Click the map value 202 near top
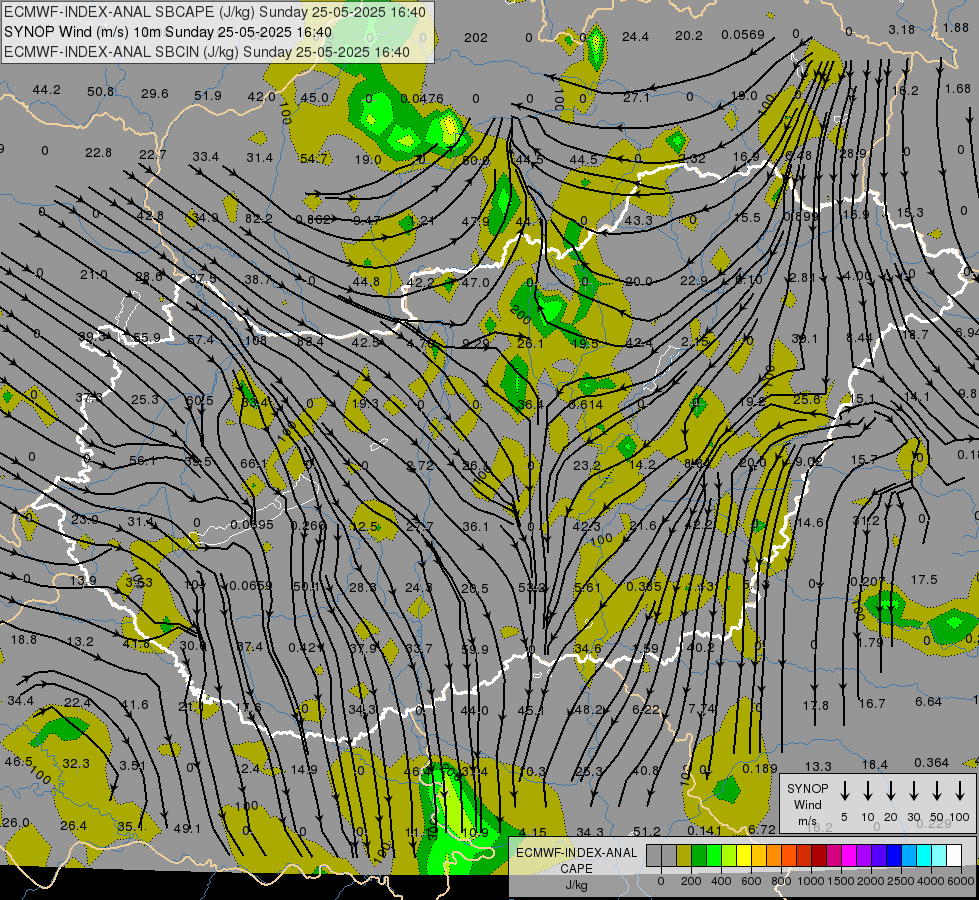The height and width of the screenshot is (900, 979). tap(475, 37)
